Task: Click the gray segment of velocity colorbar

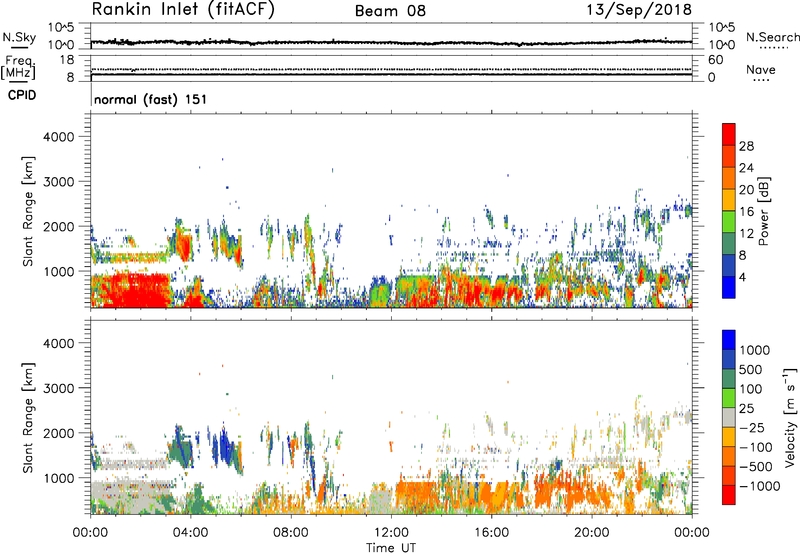Action: (729, 417)
